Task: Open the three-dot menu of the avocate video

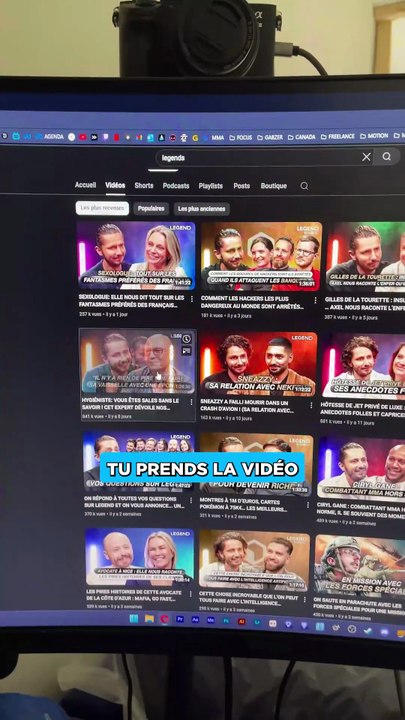Action: pos(191,594)
